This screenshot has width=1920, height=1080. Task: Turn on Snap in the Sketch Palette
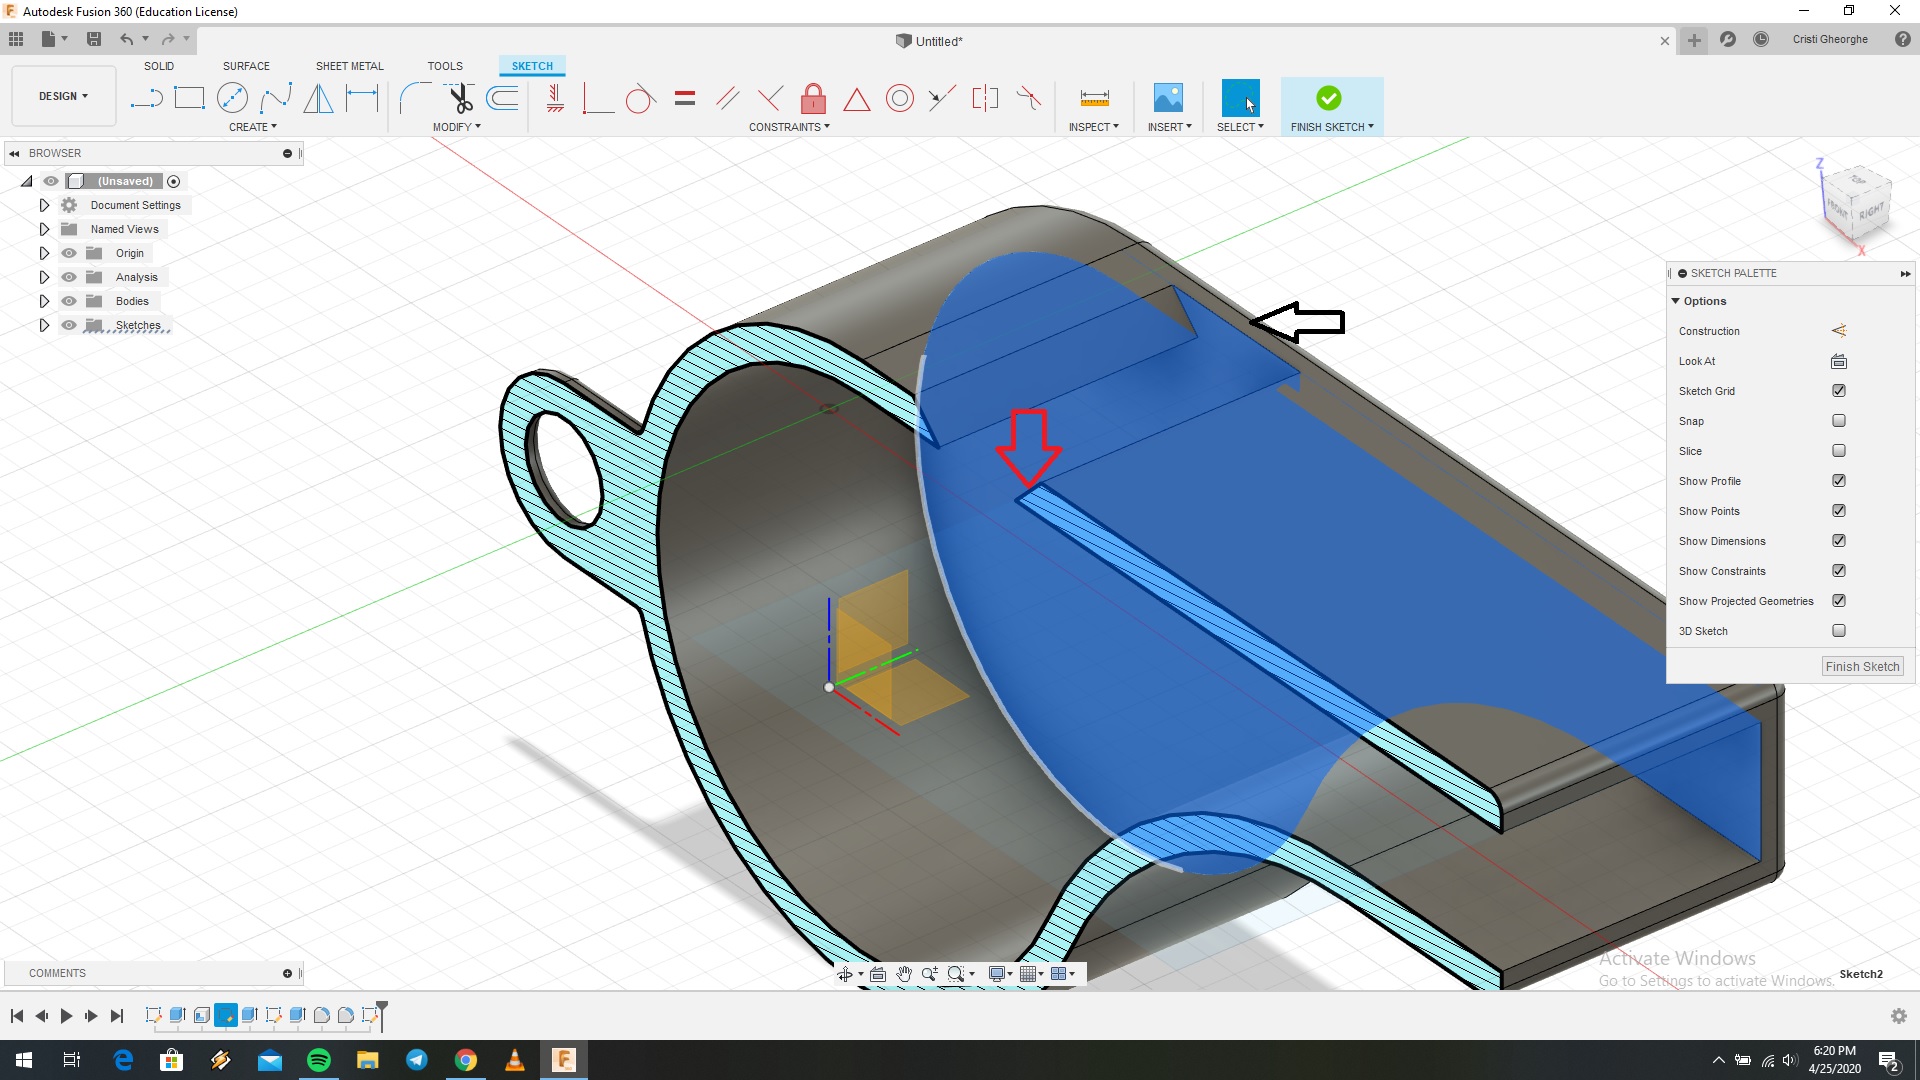tap(1839, 420)
